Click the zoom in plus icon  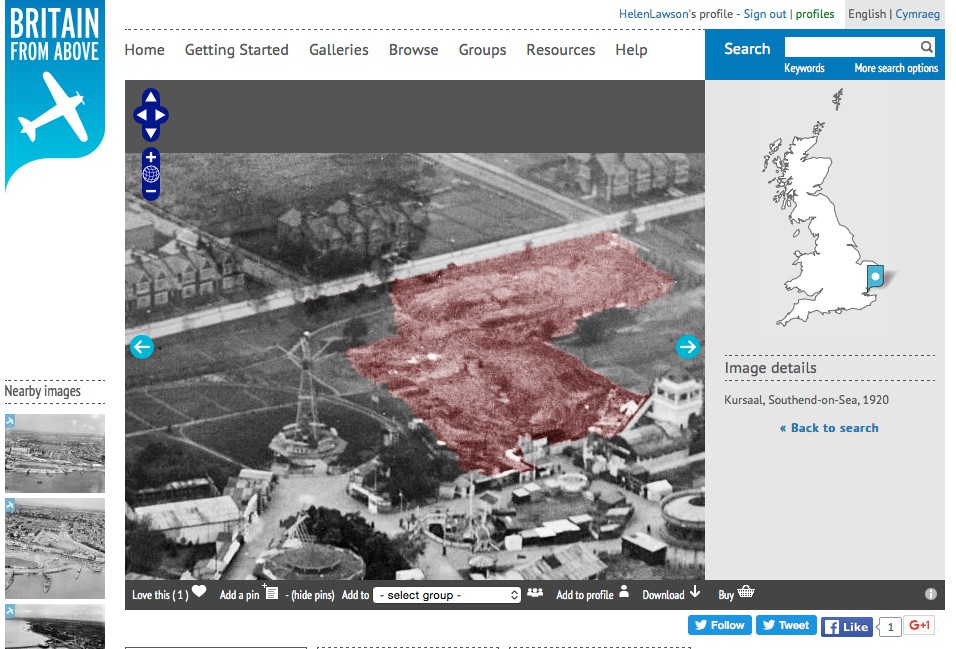(x=151, y=158)
